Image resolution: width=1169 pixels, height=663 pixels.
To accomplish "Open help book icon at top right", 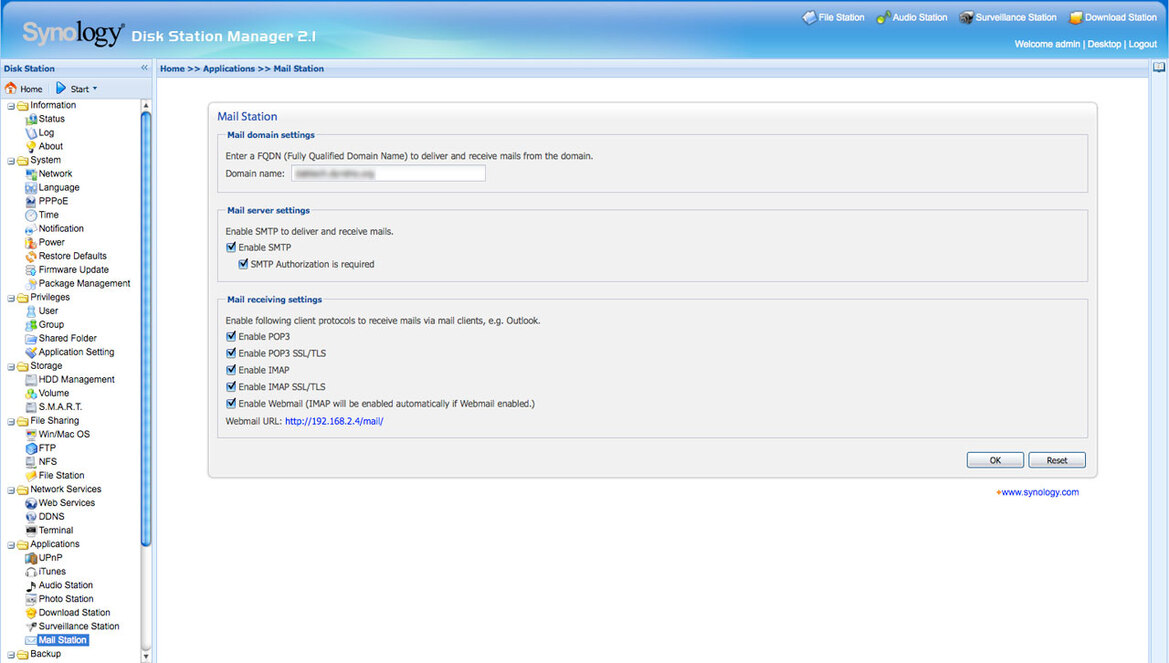I will click(x=1159, y=67).
